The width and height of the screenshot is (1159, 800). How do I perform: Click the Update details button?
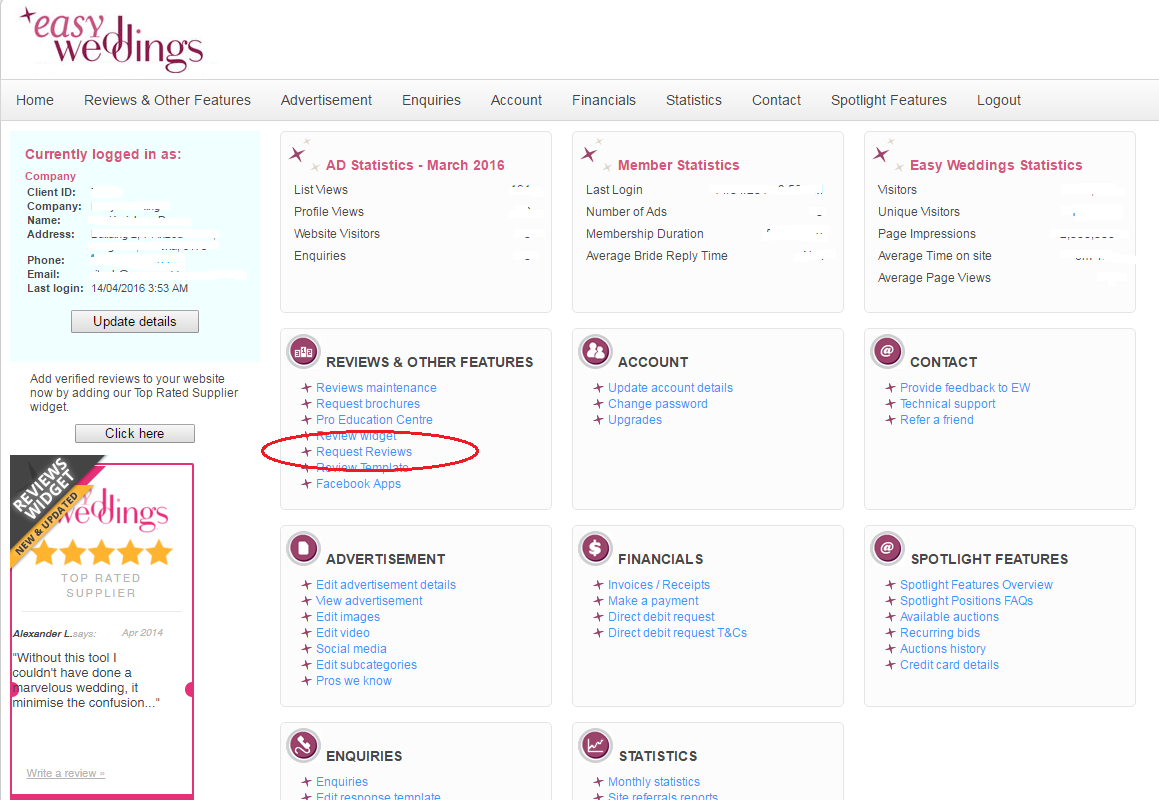[x=135, y=322]
